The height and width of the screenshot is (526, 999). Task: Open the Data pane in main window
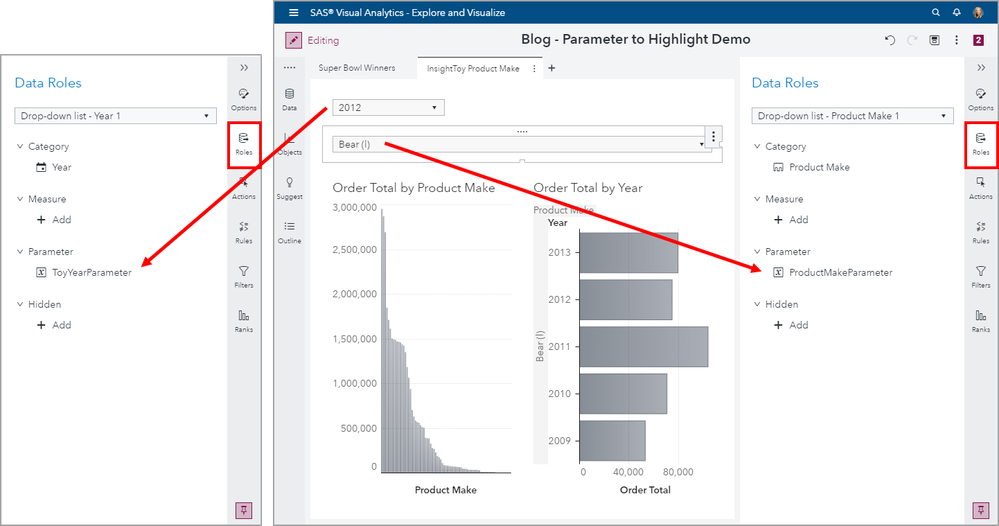click(289, 100)
